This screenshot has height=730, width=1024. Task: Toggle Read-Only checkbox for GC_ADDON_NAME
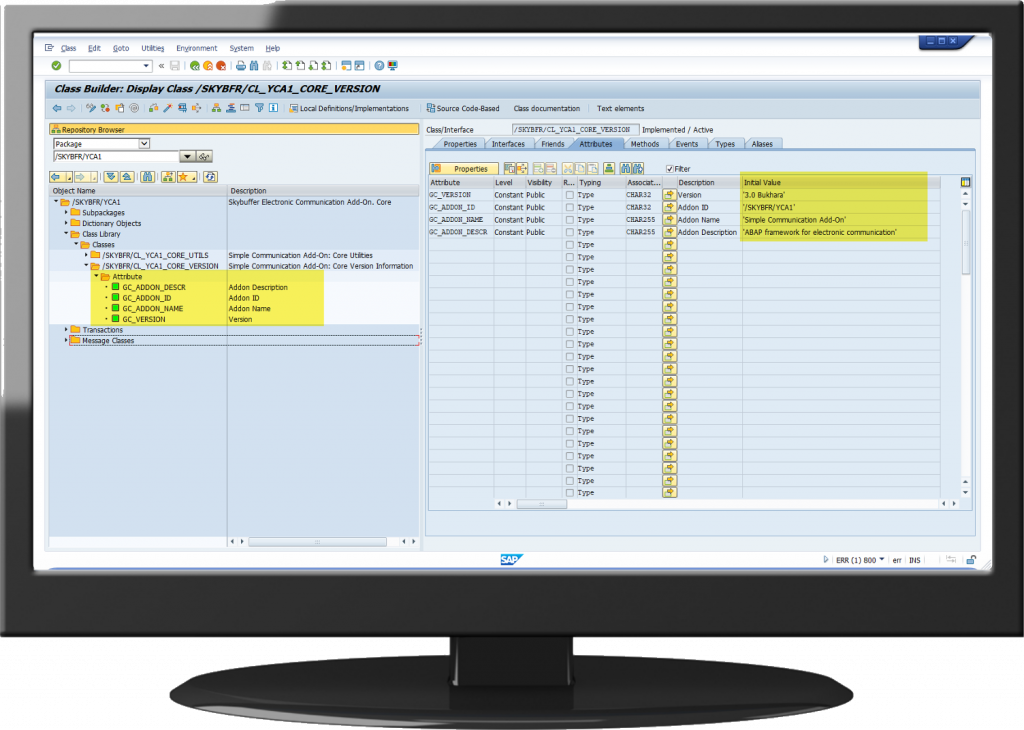[569, 219]
